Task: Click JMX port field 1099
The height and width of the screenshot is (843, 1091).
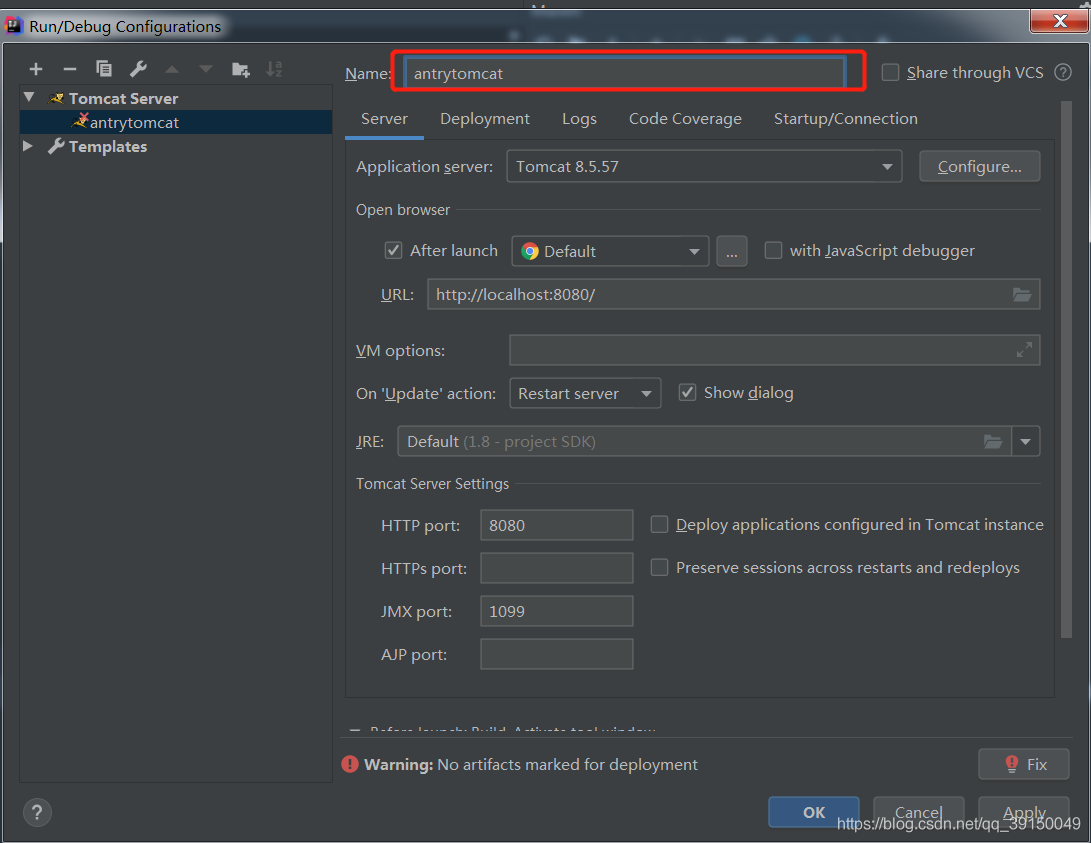Action: point(557,611)
